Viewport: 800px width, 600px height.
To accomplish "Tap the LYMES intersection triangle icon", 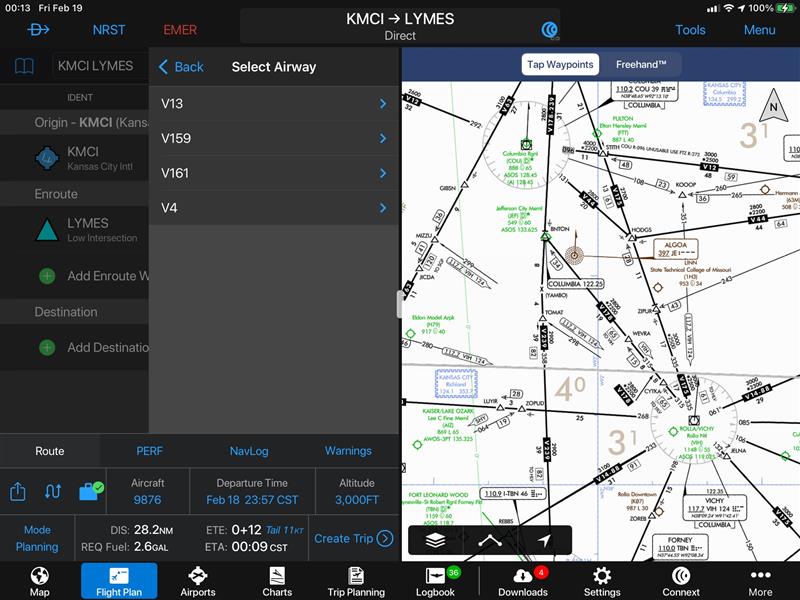I will tap(47, 230).
